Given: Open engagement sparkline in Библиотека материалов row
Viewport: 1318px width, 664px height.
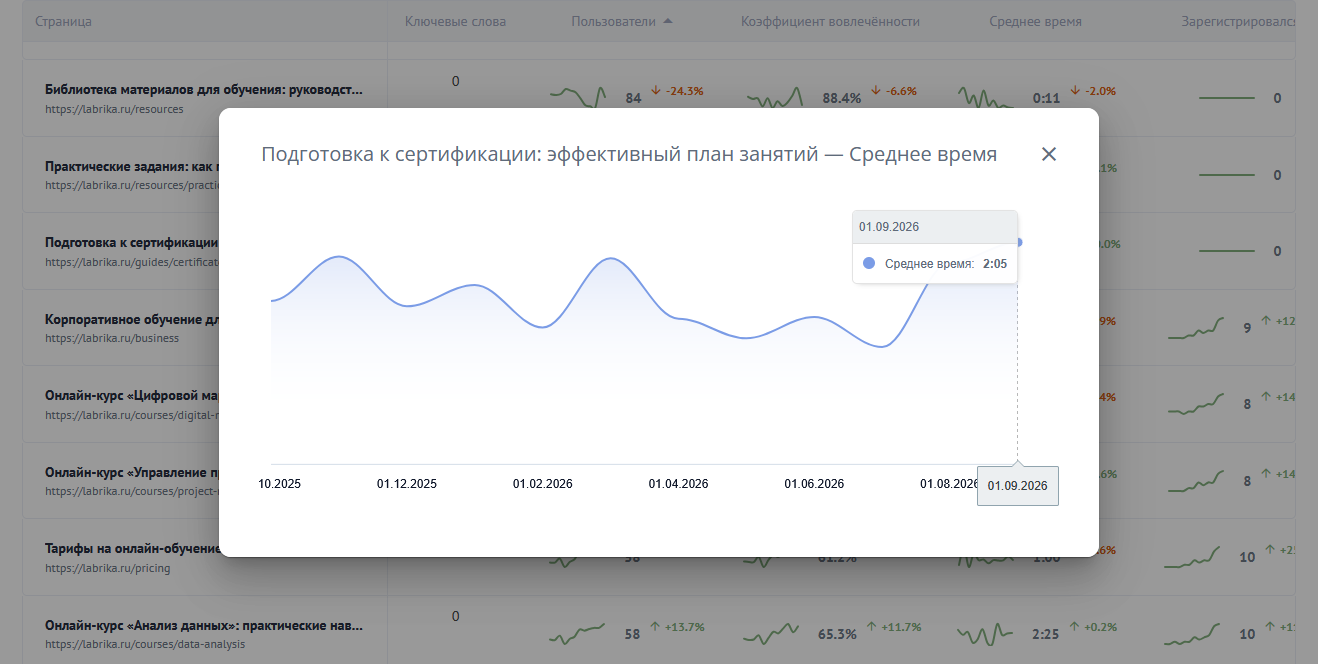Looking at the screenshot, I should pos(775,97).
